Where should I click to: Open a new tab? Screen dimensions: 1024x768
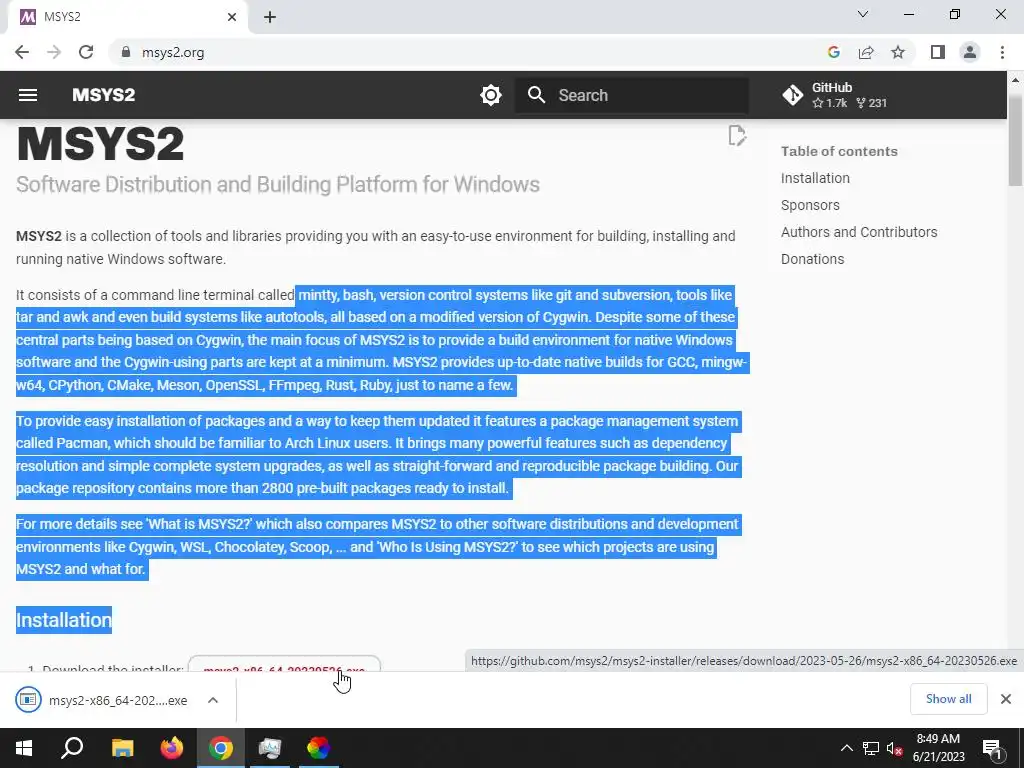coord(270,17)
